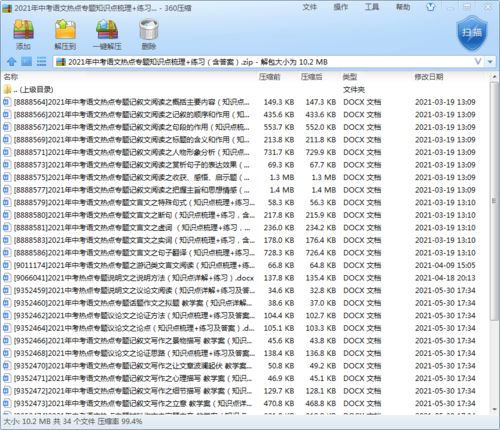Click the scrollbar down arrow
The height and width of the screenshot is (430, 500).
pos(494,410)
